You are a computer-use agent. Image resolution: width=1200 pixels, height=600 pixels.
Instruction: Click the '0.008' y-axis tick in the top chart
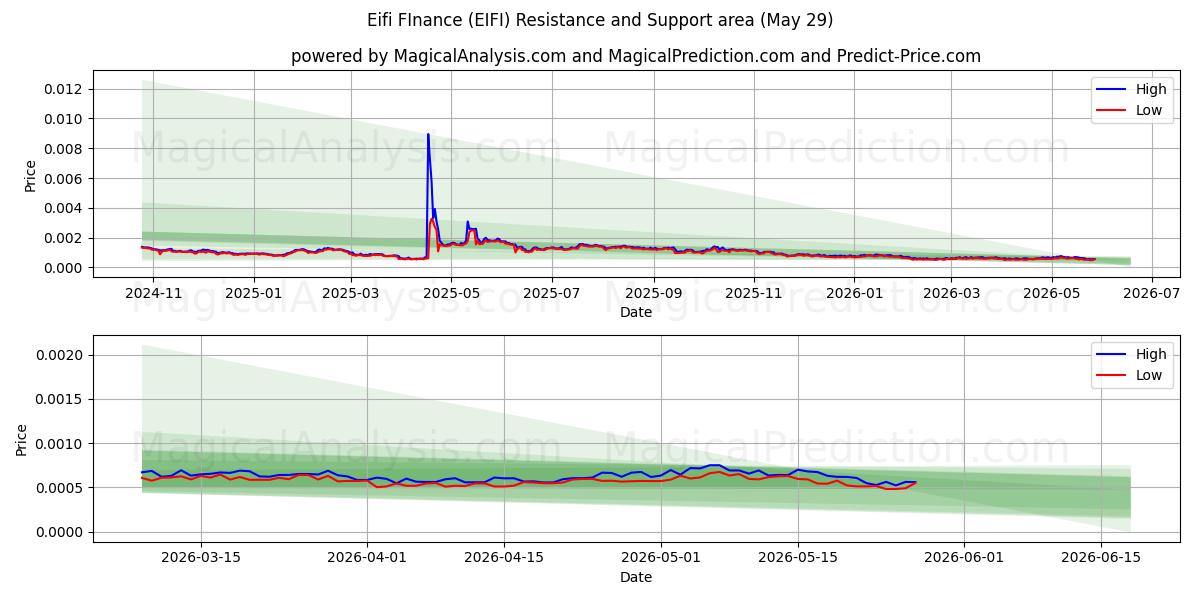pyautogui.click(x=63, y=149)
